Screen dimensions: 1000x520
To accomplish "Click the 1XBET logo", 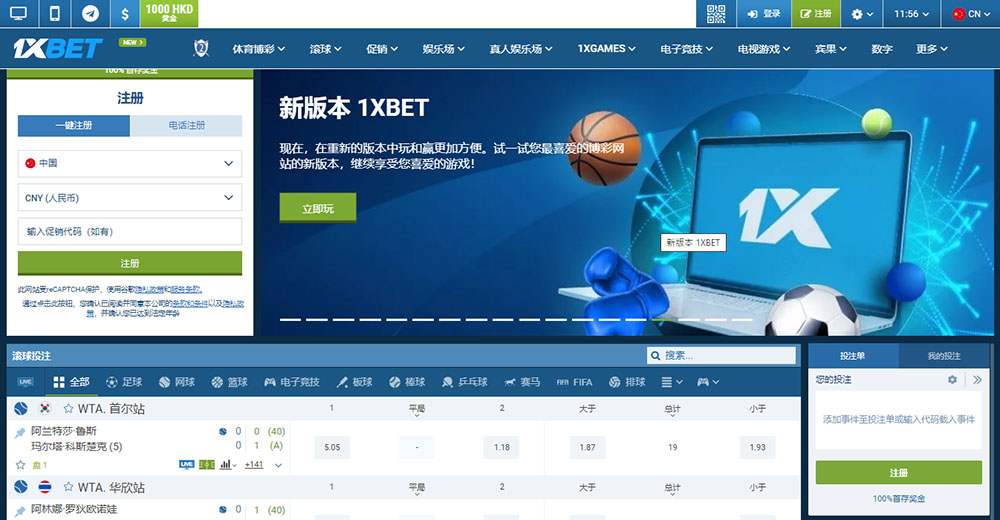I will tap(57, 48).
